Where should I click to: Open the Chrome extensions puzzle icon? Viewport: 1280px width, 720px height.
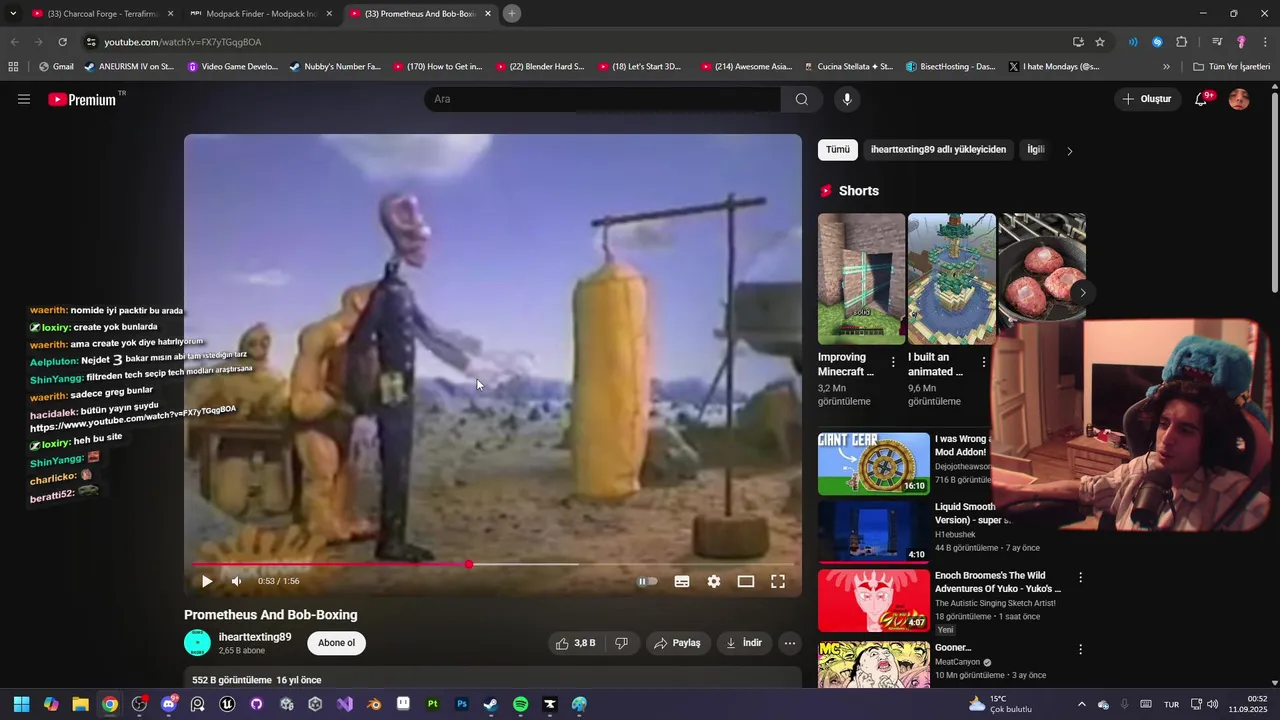tap(1182, 42)
